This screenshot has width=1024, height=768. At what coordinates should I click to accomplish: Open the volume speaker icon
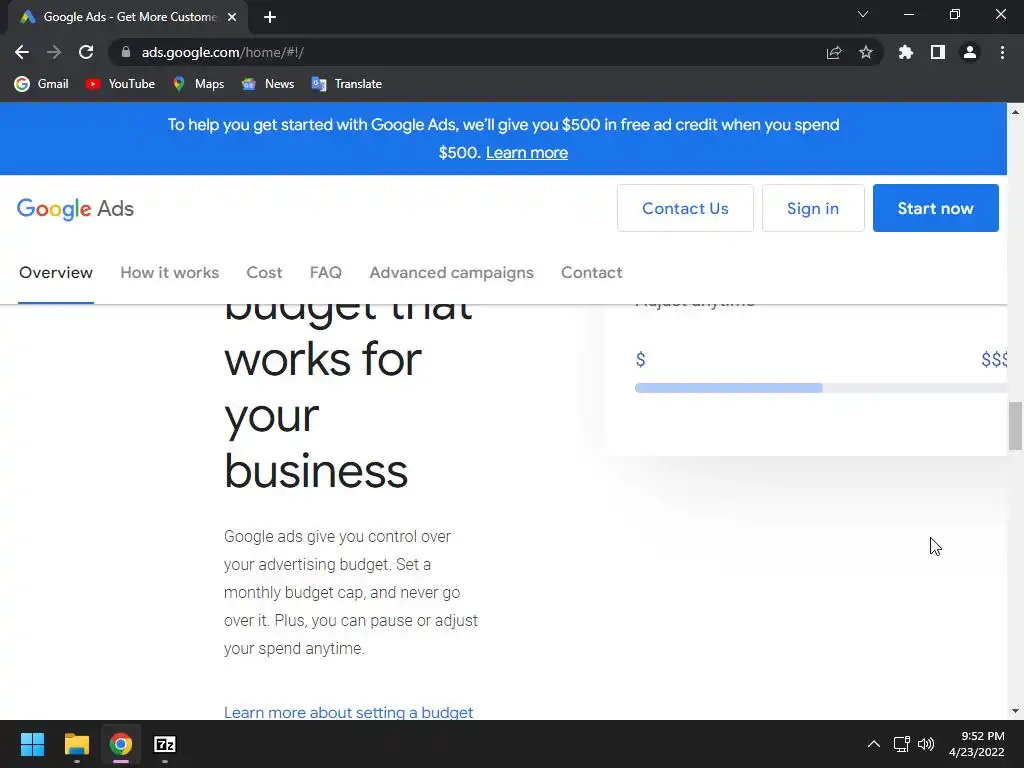[926, 744]
